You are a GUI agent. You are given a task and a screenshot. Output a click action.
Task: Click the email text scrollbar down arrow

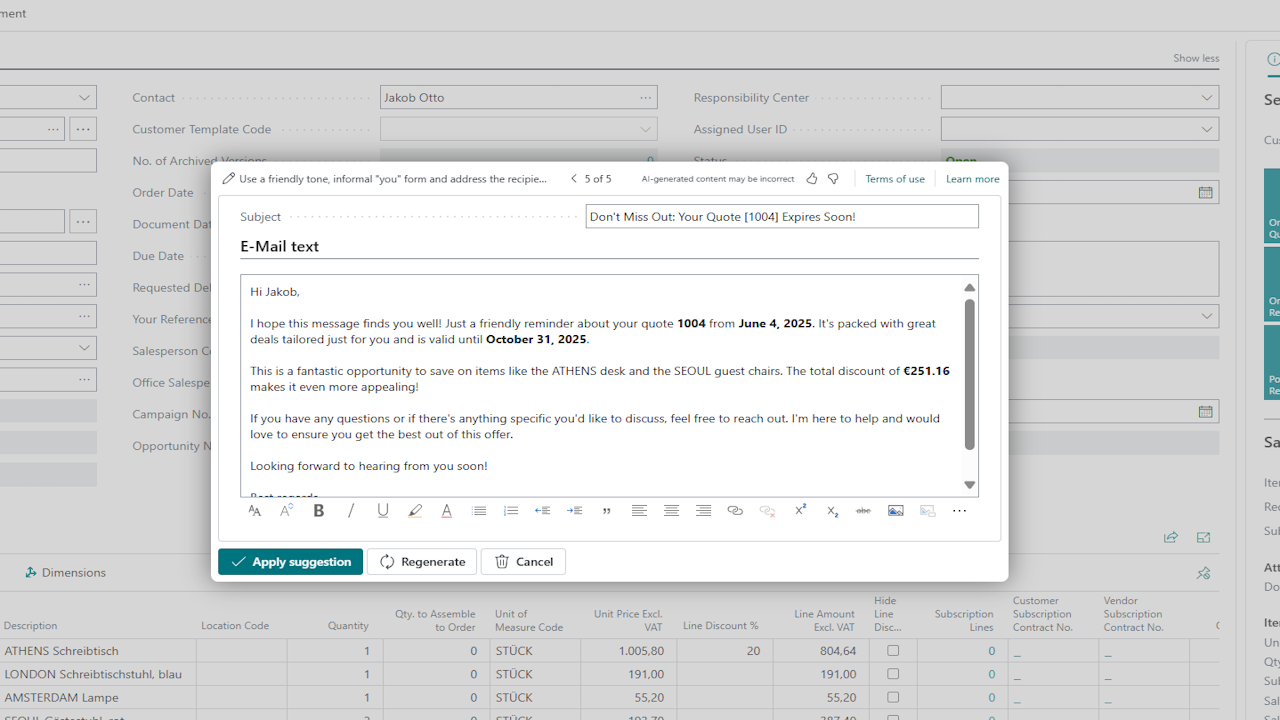pyautogui.click(x=969, y=485)
